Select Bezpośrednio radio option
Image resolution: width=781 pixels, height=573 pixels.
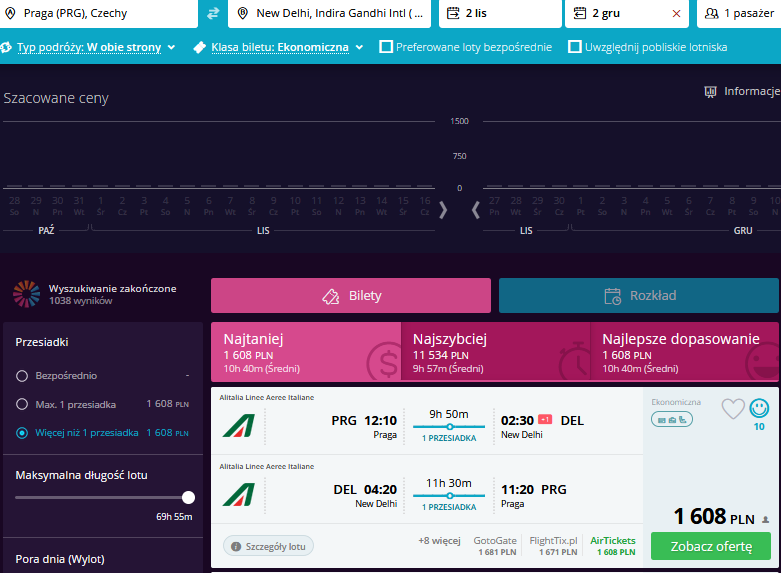tap(22, 376)
